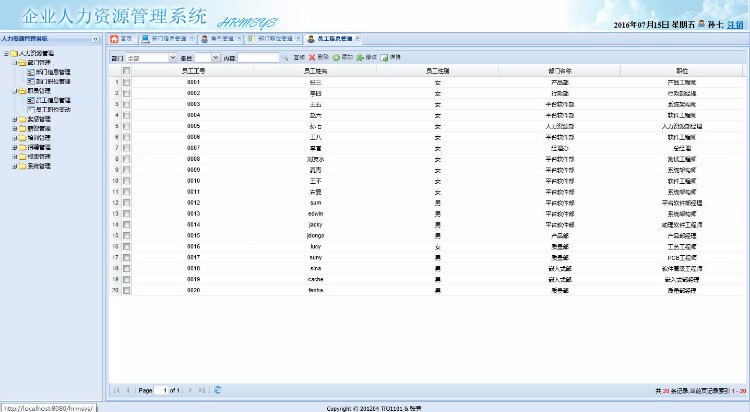Tick the select-all checkbox in the grid header
This screenshot has height=412, width=750.
coord(127,71)
